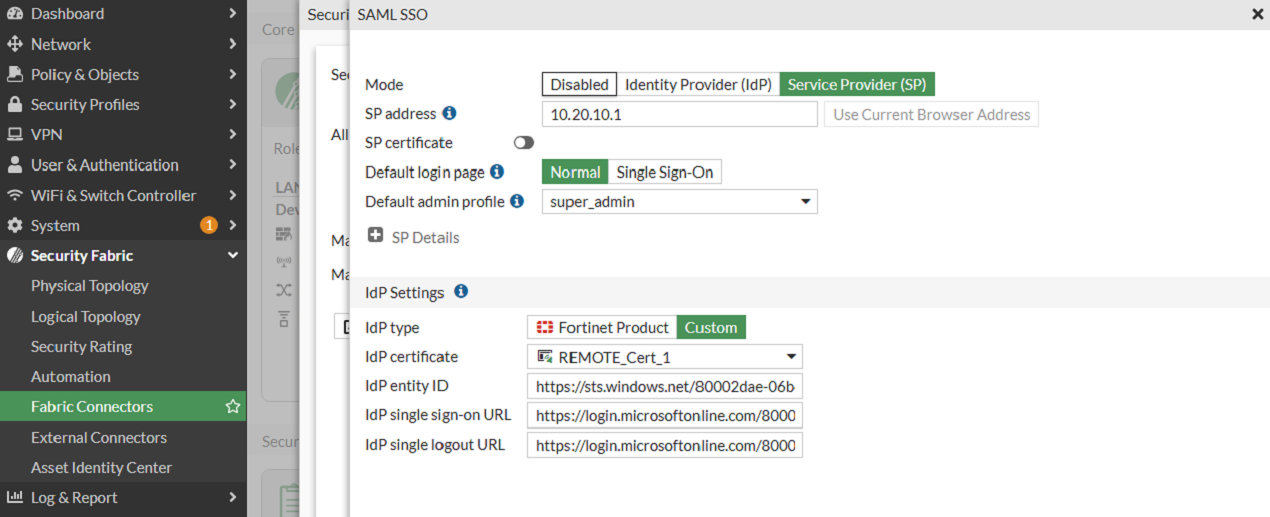Open the User & Authentication menu

point(123,165)
